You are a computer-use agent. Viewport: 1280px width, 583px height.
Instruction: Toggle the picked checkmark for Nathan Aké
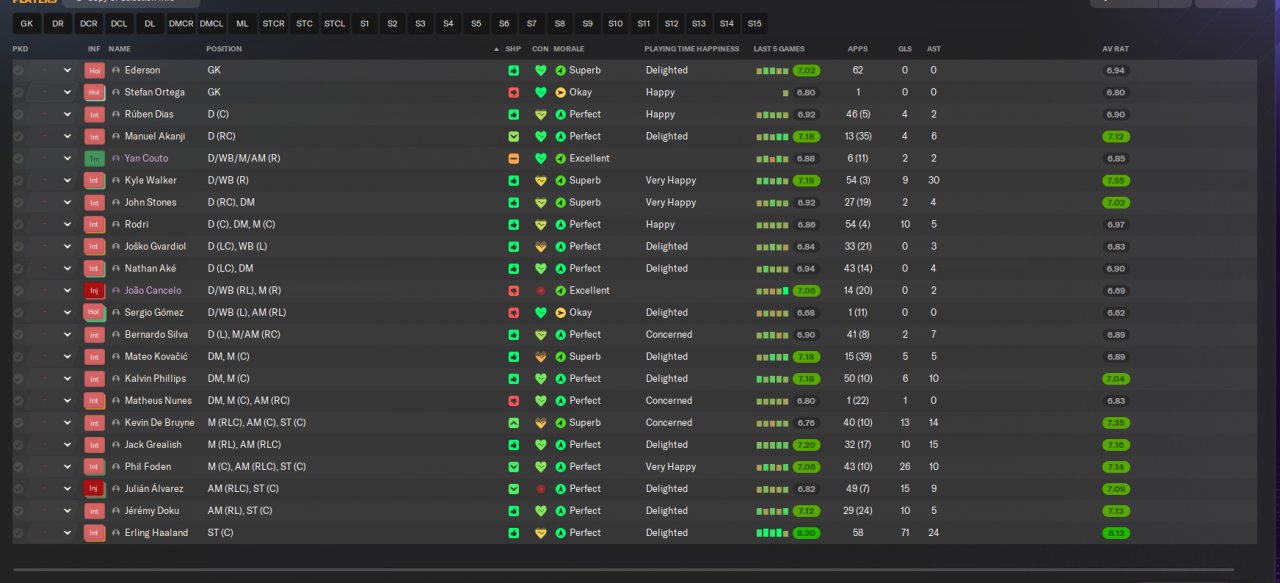coord(18,268)
